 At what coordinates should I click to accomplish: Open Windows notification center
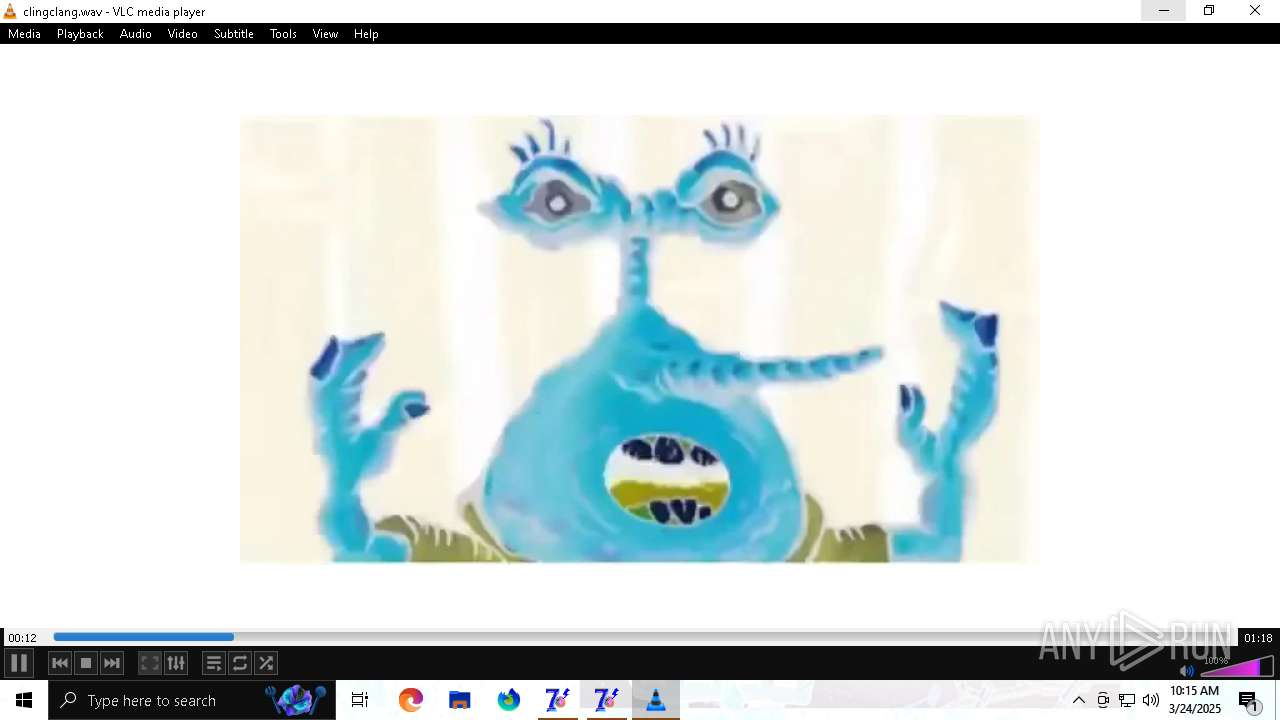(1249, 700)
